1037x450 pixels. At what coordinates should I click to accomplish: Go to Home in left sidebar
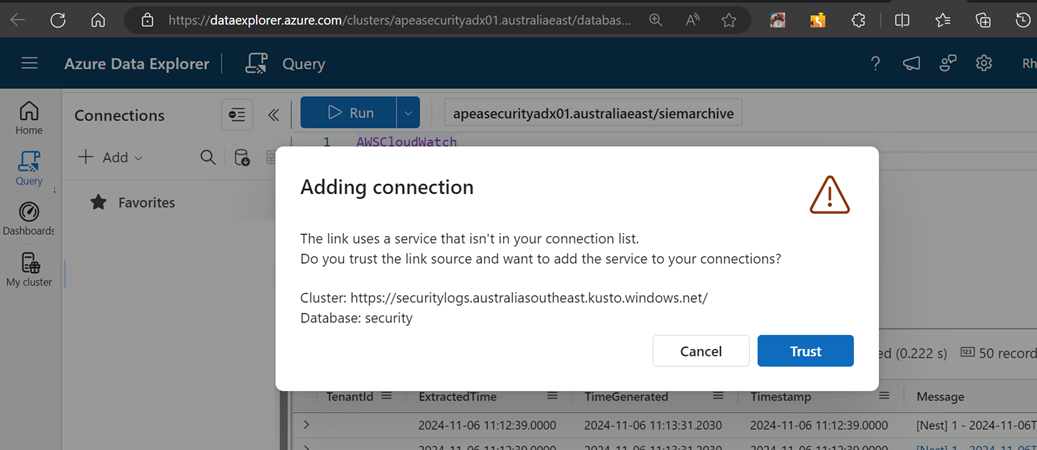(29, 118)
